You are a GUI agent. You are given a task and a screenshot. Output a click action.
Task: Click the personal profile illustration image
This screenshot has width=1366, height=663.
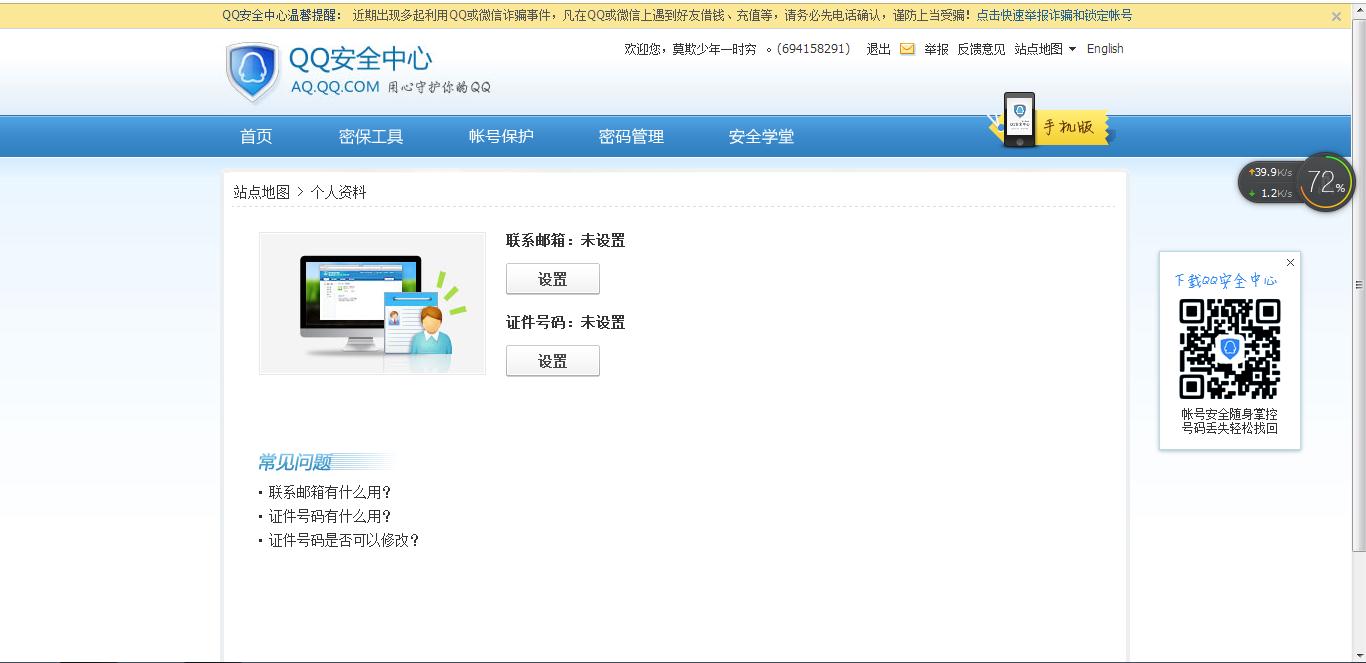tap(372, 303)
